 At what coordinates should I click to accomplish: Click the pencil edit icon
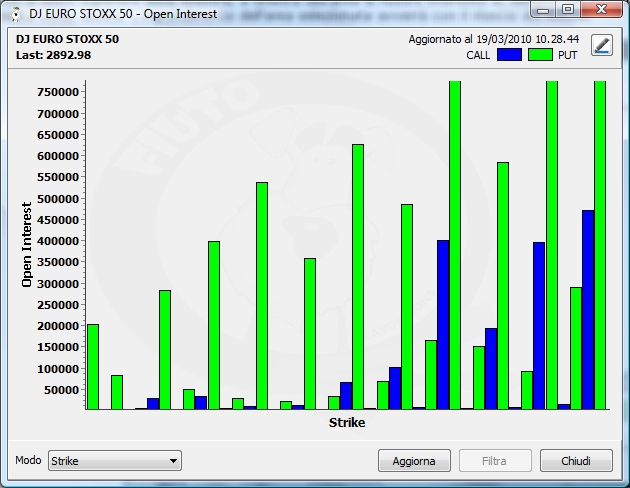pos(601,45)
